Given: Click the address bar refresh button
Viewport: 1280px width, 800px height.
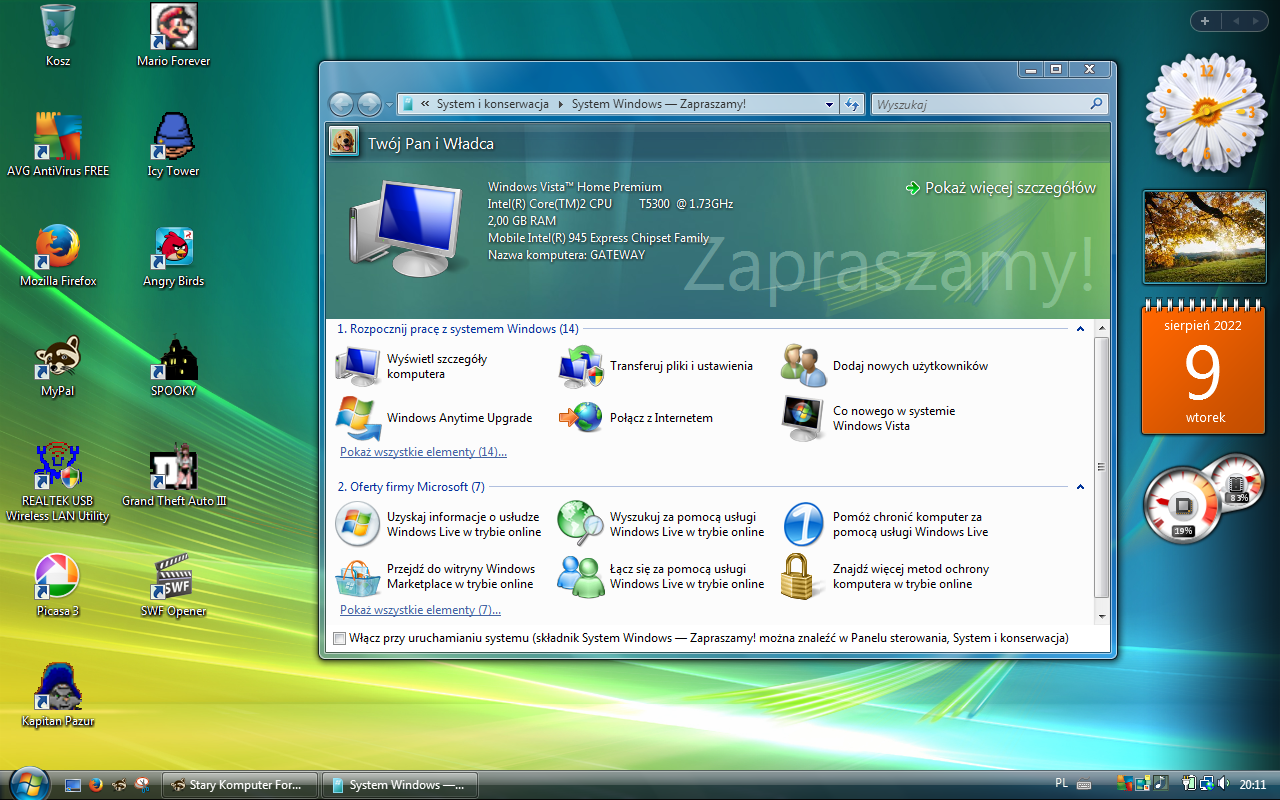Looking at the screenshot, I should (x=852, y=104).
